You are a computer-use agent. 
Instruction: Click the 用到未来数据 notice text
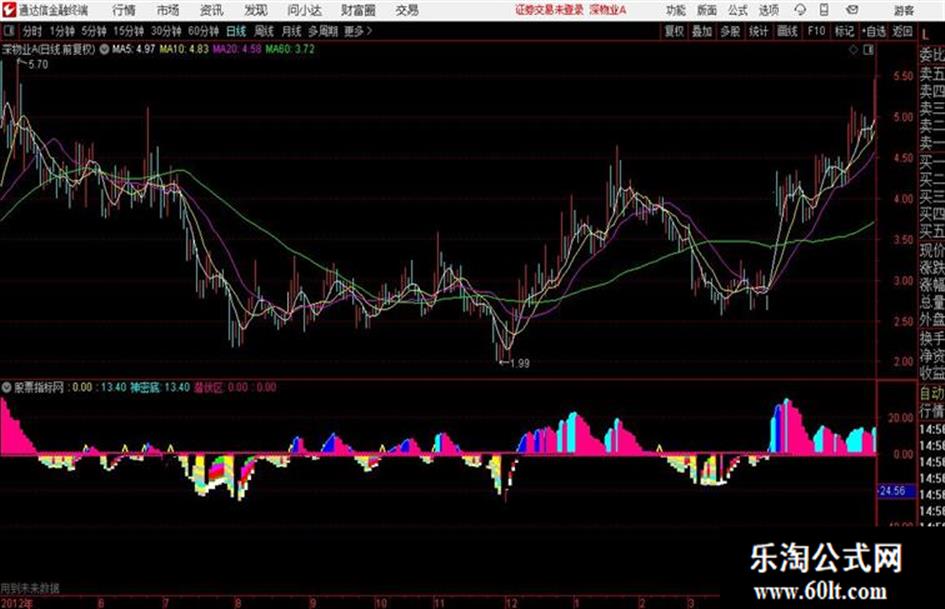30,588
